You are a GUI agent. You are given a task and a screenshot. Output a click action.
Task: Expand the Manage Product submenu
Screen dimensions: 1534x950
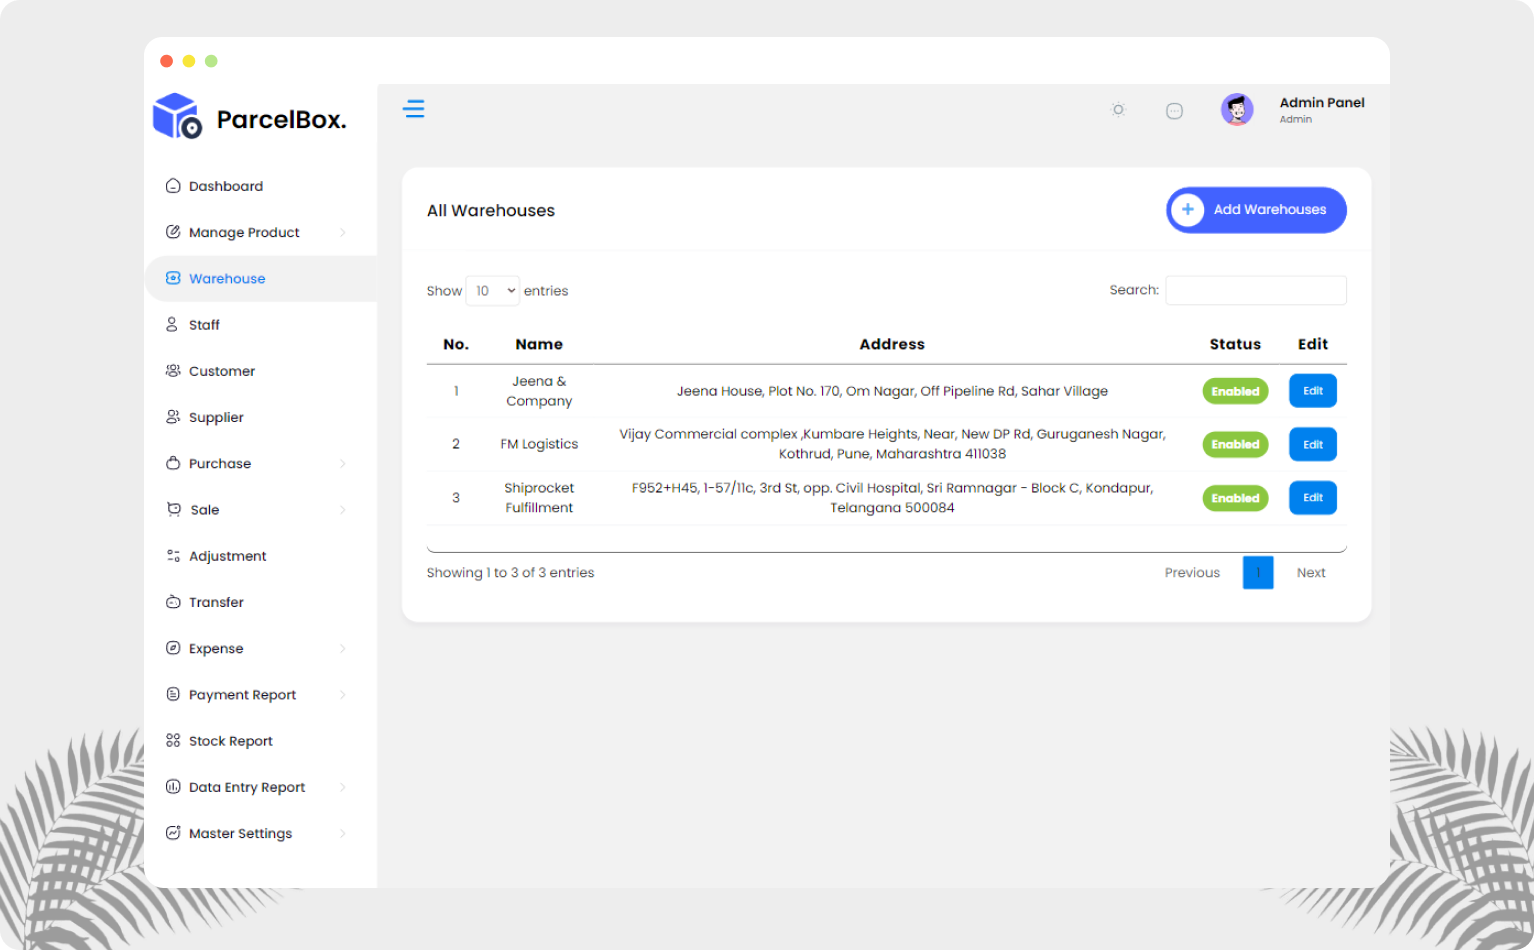pyautogui.click(x=344, y=232)
